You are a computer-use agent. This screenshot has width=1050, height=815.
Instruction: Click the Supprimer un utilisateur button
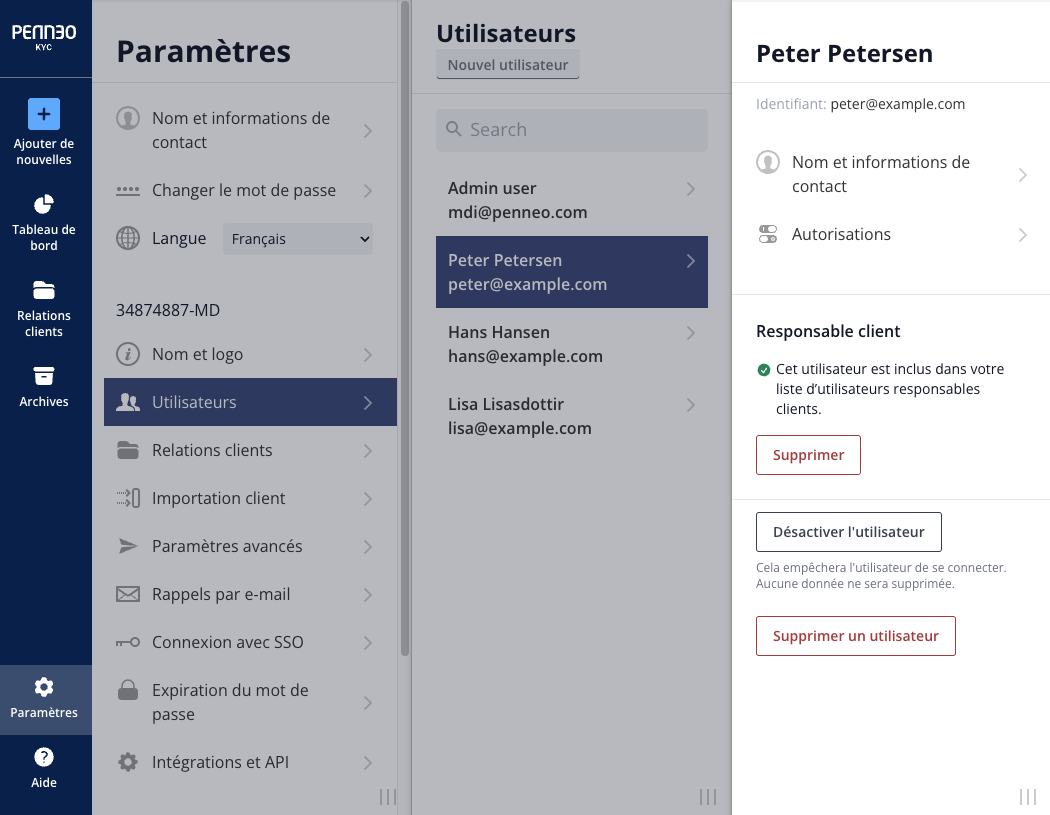(855, 636)
